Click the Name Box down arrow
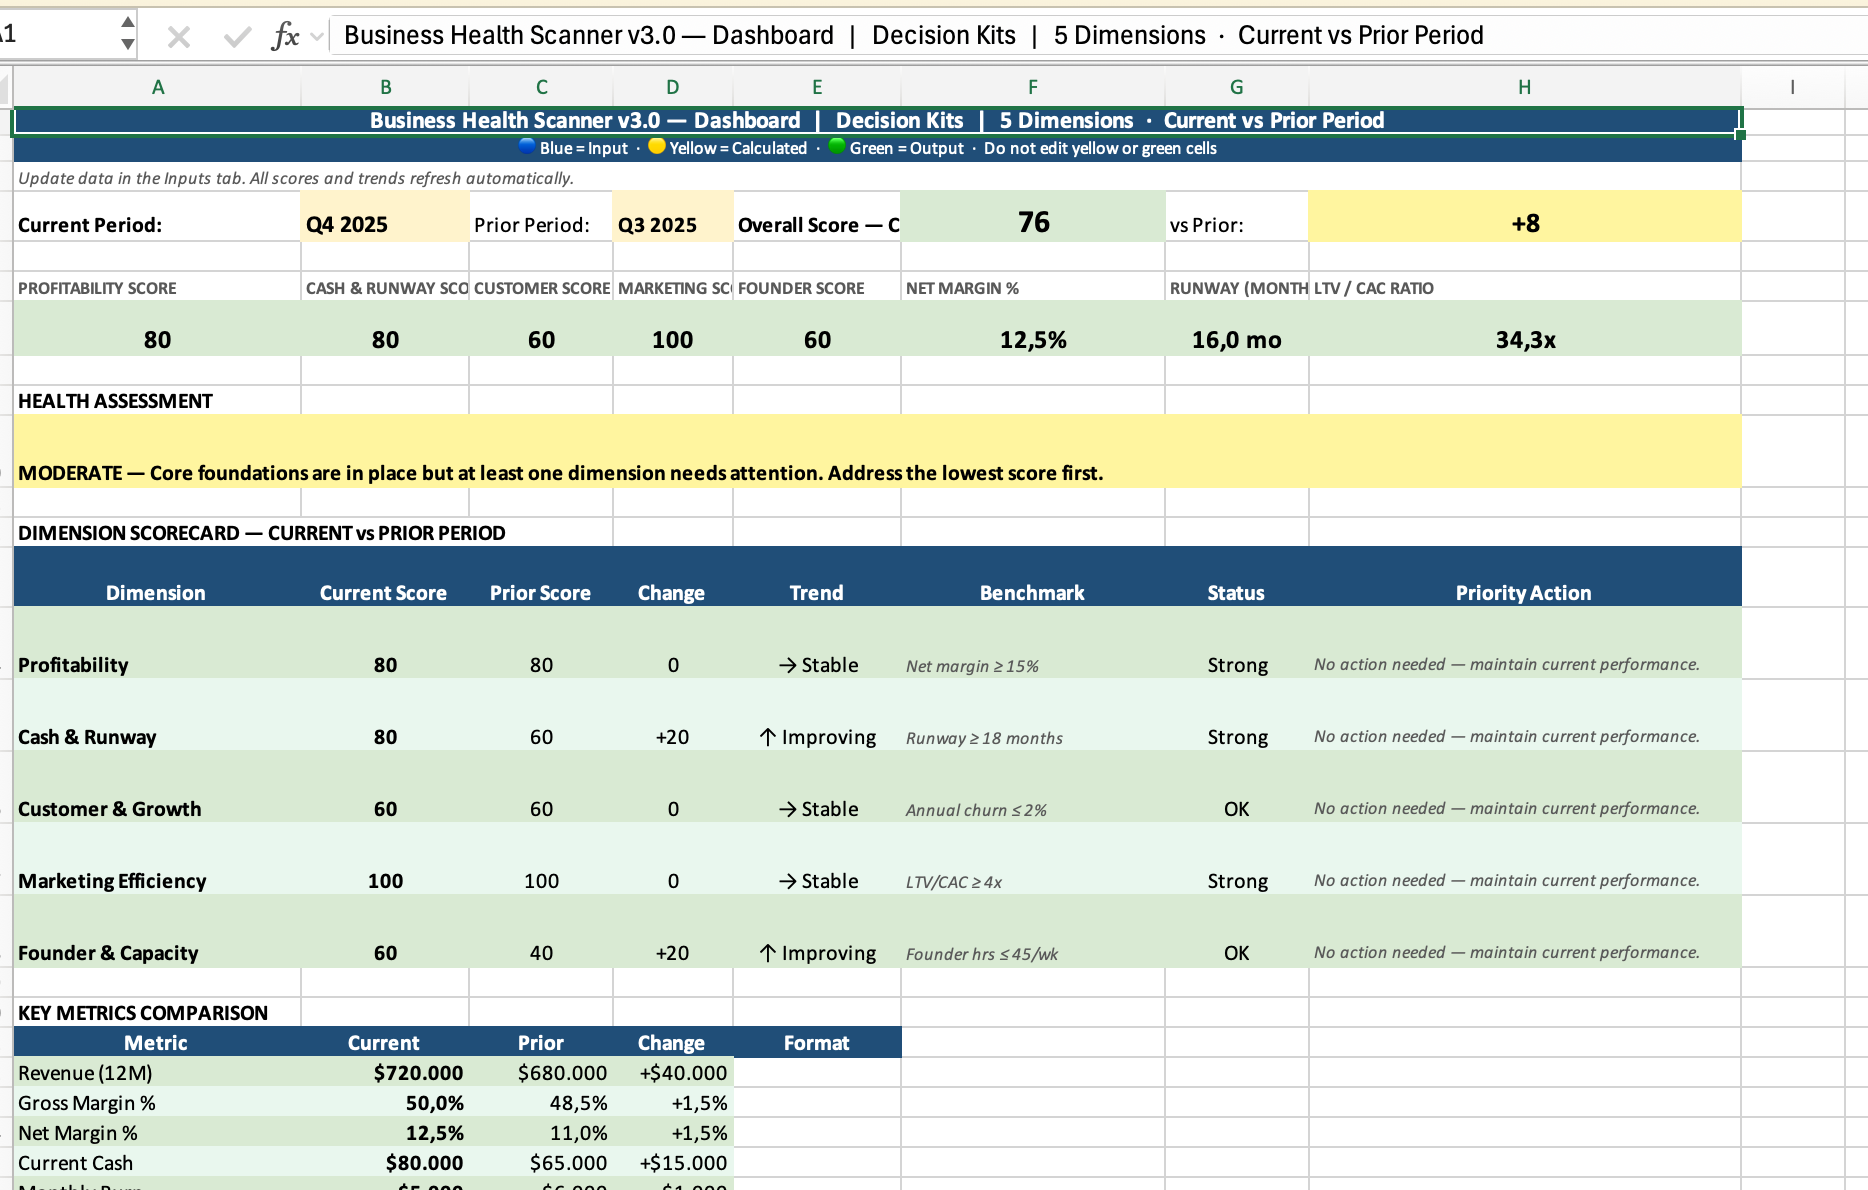 pos(127,44)
